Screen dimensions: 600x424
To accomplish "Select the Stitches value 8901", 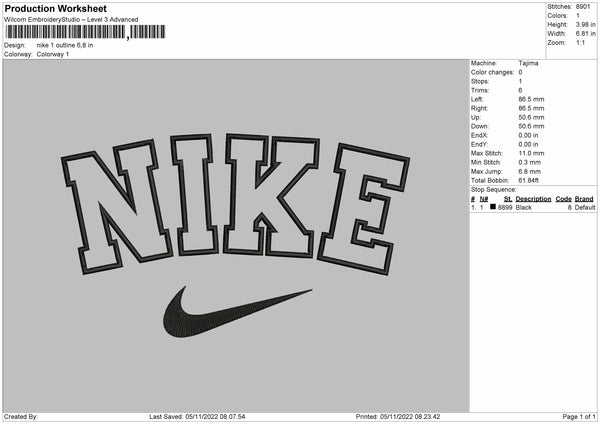I will point(583,7).
